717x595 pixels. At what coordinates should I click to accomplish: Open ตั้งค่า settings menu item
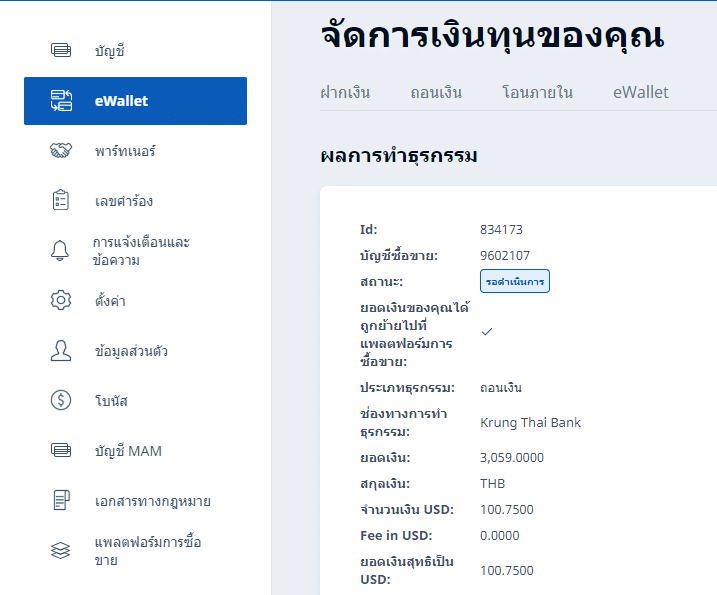[x=110, y=300]
